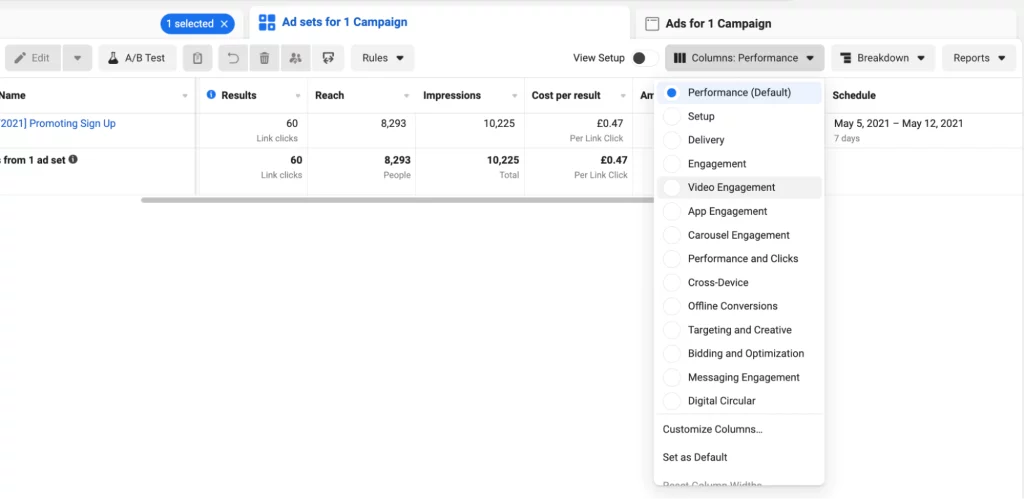
Task: Open the Cost per result column arrow
Action: (623, 96)
